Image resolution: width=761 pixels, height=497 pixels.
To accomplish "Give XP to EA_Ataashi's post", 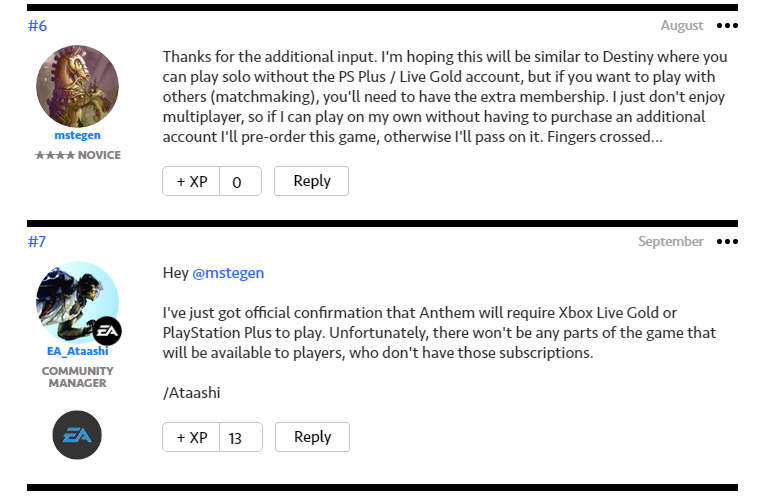I will coord(191,437).
